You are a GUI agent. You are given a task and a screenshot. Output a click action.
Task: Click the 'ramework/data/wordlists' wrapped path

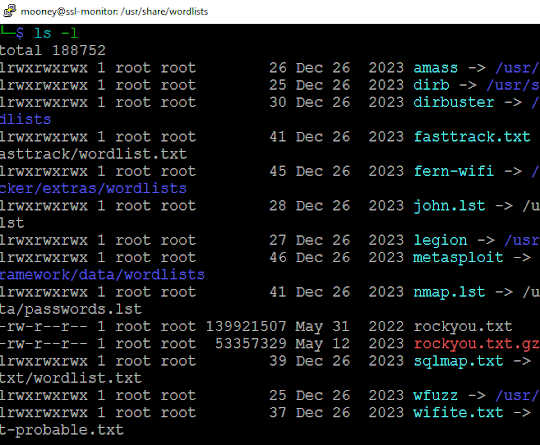[x=102, y=275]
